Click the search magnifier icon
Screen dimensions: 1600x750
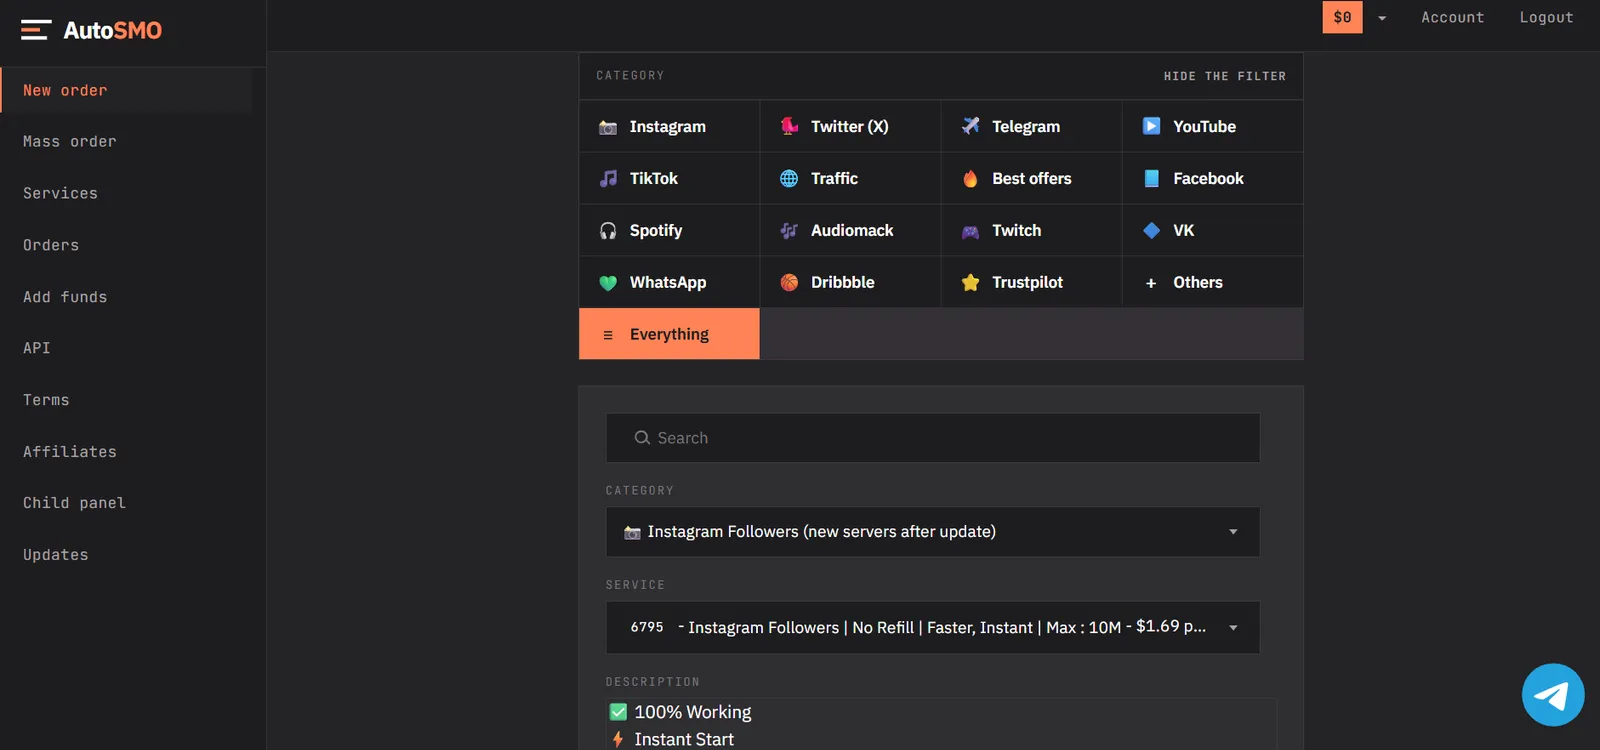(x=642, y=438)
